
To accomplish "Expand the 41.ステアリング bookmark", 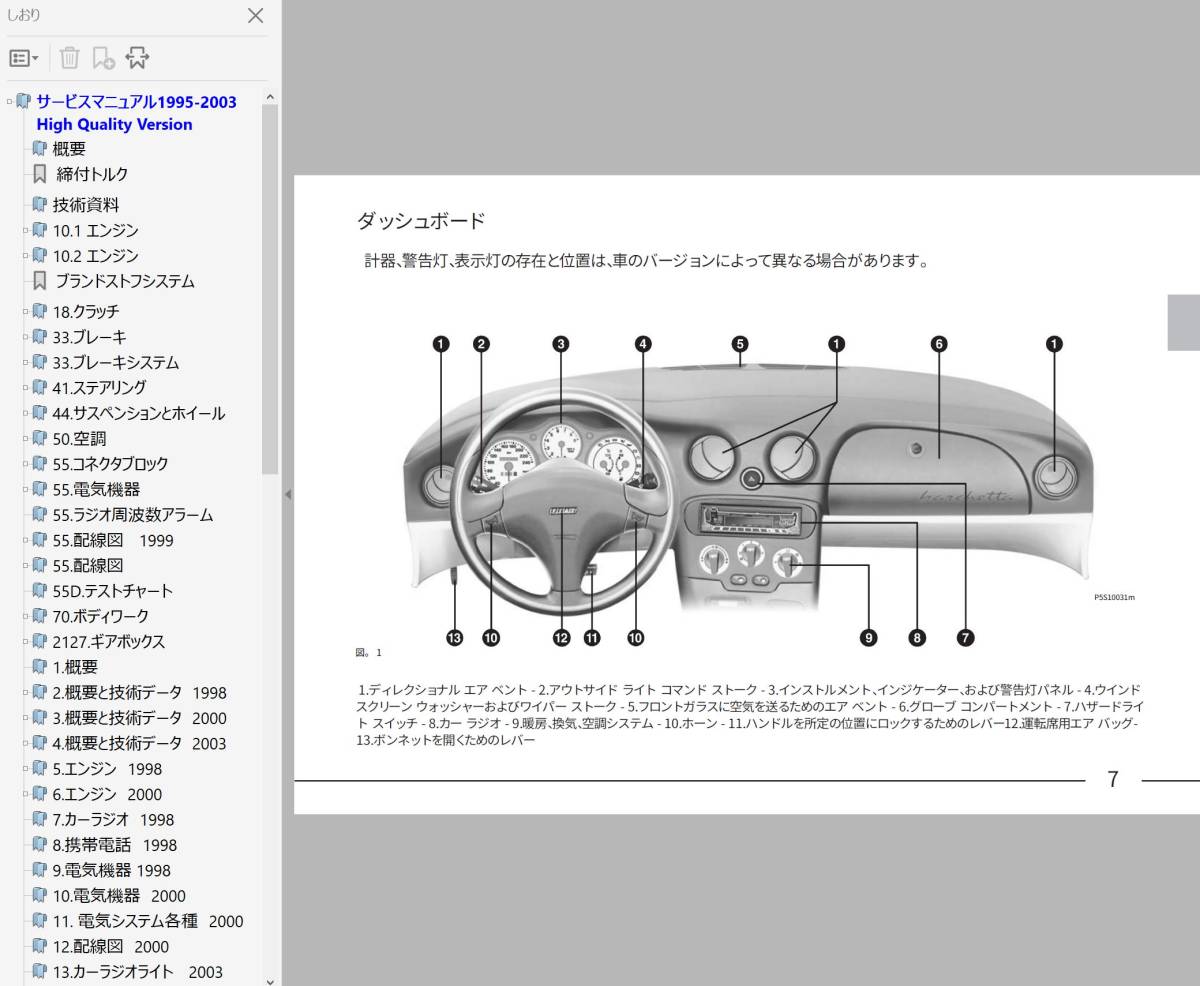I will (27, 387).
